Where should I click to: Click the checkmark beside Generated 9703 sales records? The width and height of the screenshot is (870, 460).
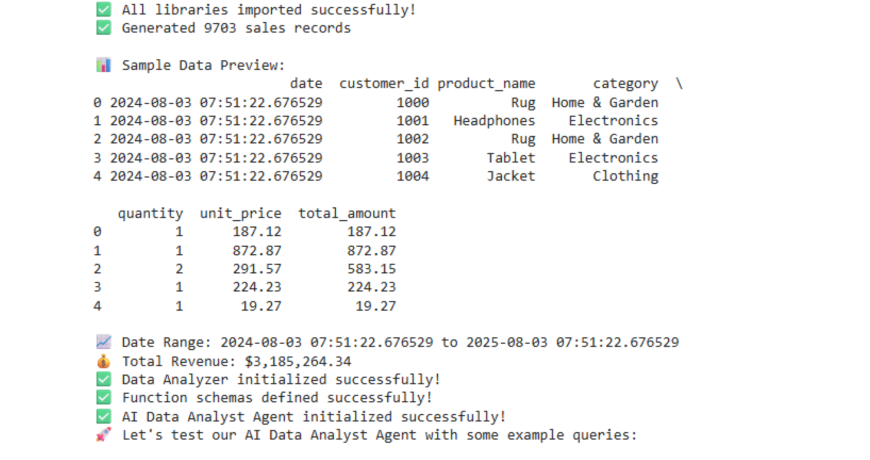pyautogui.click(x=103, y=28)
